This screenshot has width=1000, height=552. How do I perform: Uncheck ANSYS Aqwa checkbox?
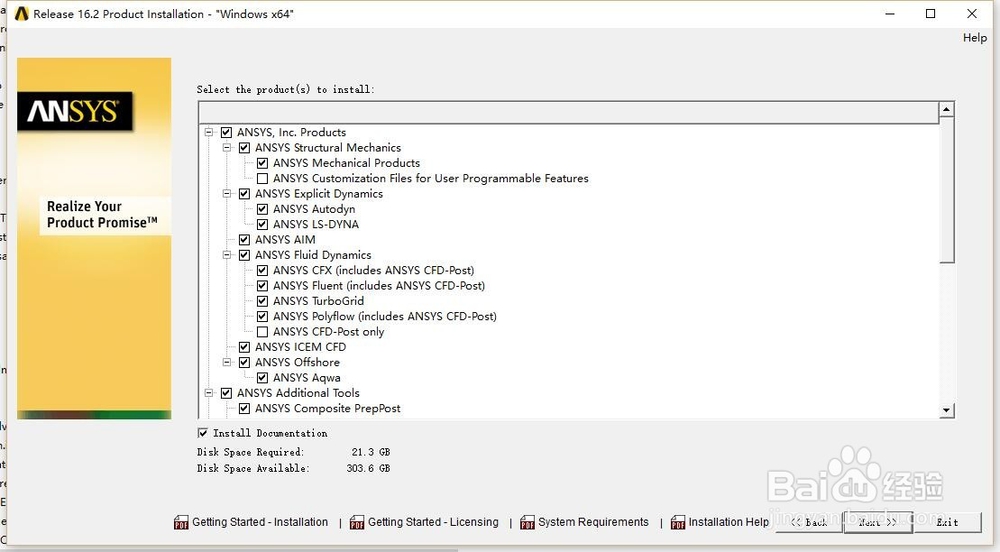tap(262, 378)
